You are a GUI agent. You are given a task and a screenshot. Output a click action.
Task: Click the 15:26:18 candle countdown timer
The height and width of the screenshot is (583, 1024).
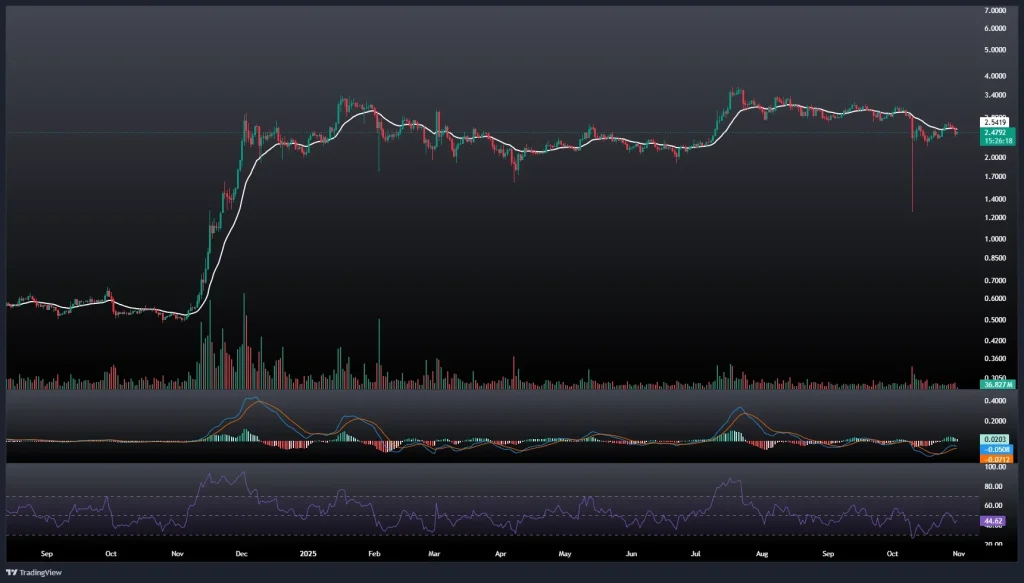point(966,141)
